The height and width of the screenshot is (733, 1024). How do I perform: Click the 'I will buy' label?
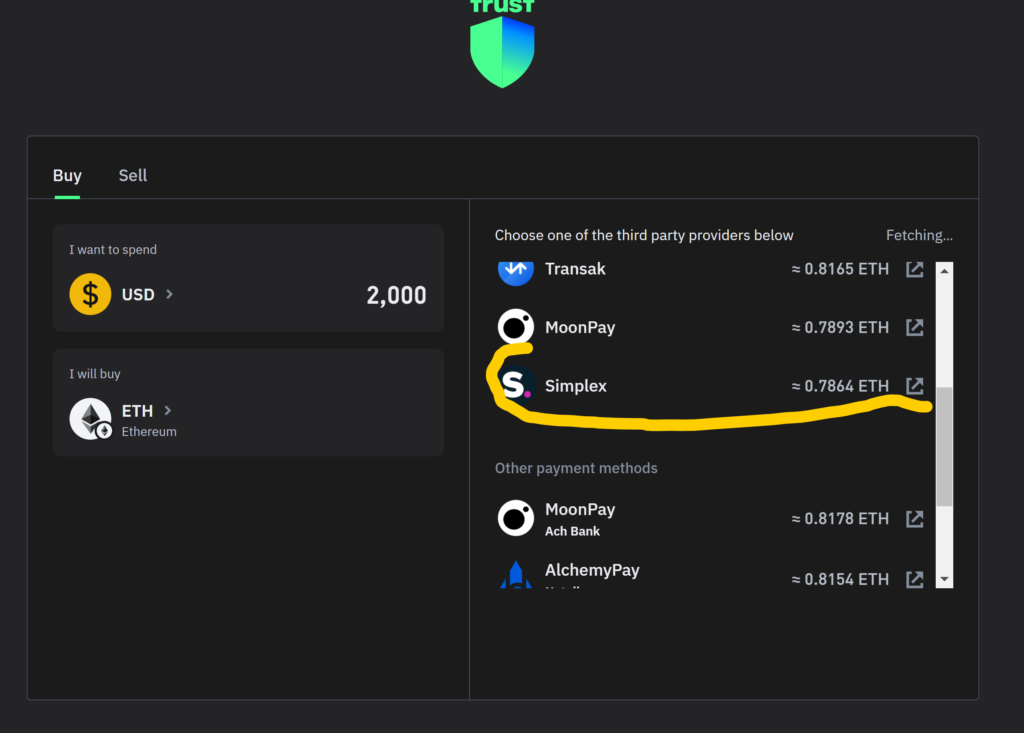click(95, 374)
